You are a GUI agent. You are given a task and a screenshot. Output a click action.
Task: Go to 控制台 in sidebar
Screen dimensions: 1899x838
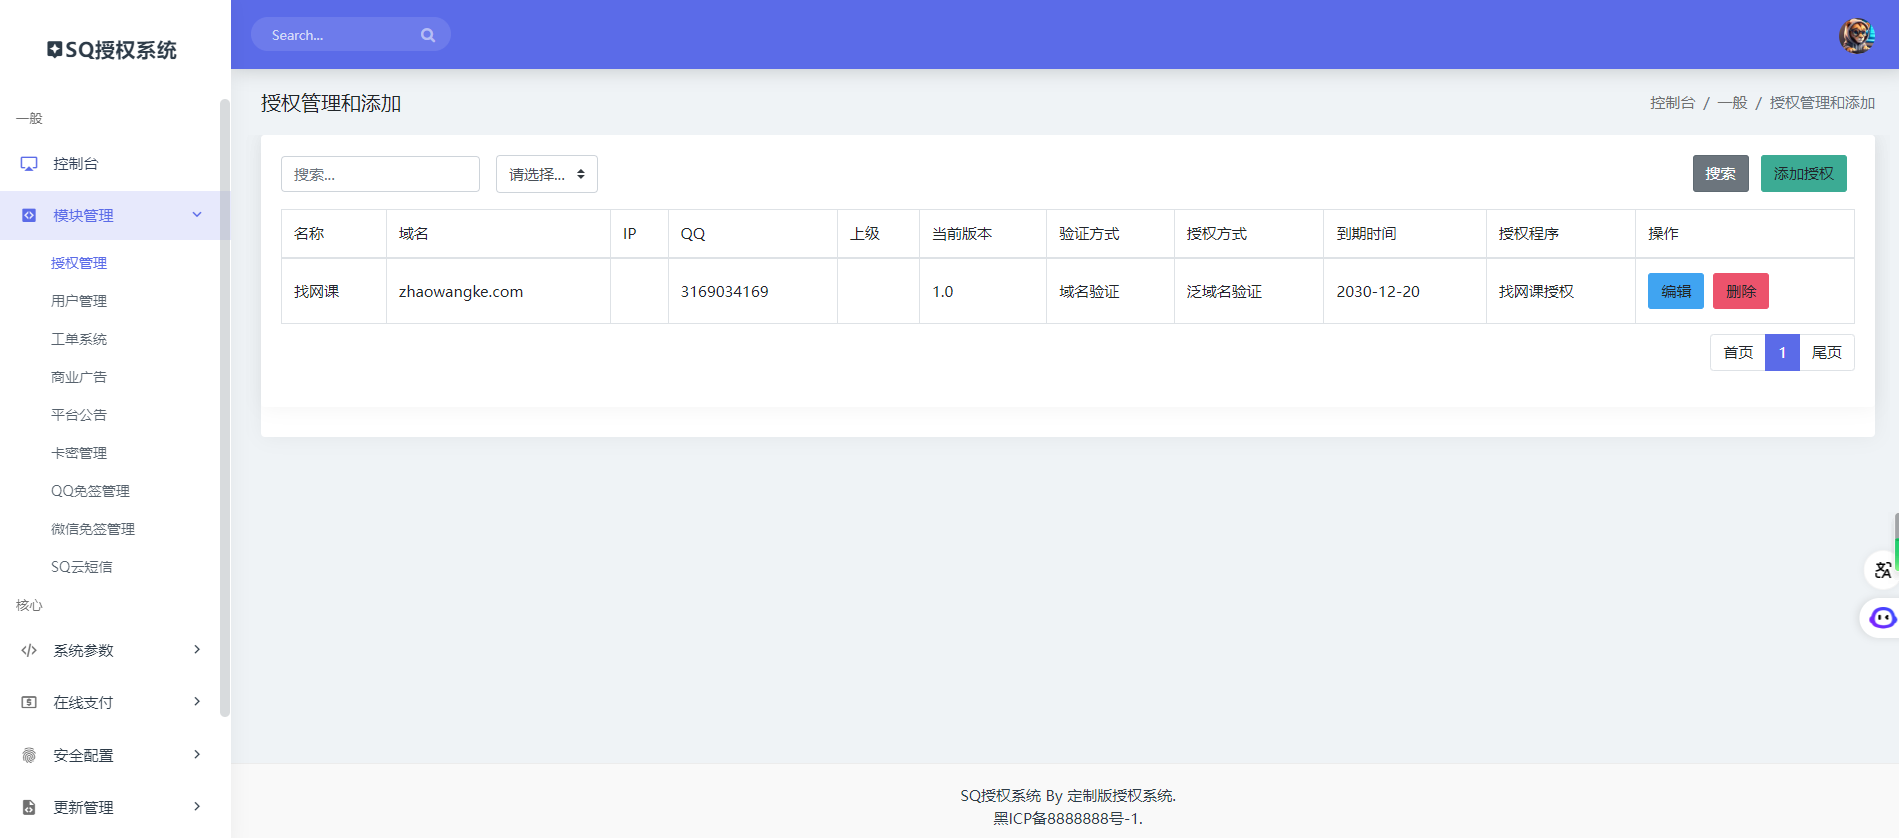76,164
